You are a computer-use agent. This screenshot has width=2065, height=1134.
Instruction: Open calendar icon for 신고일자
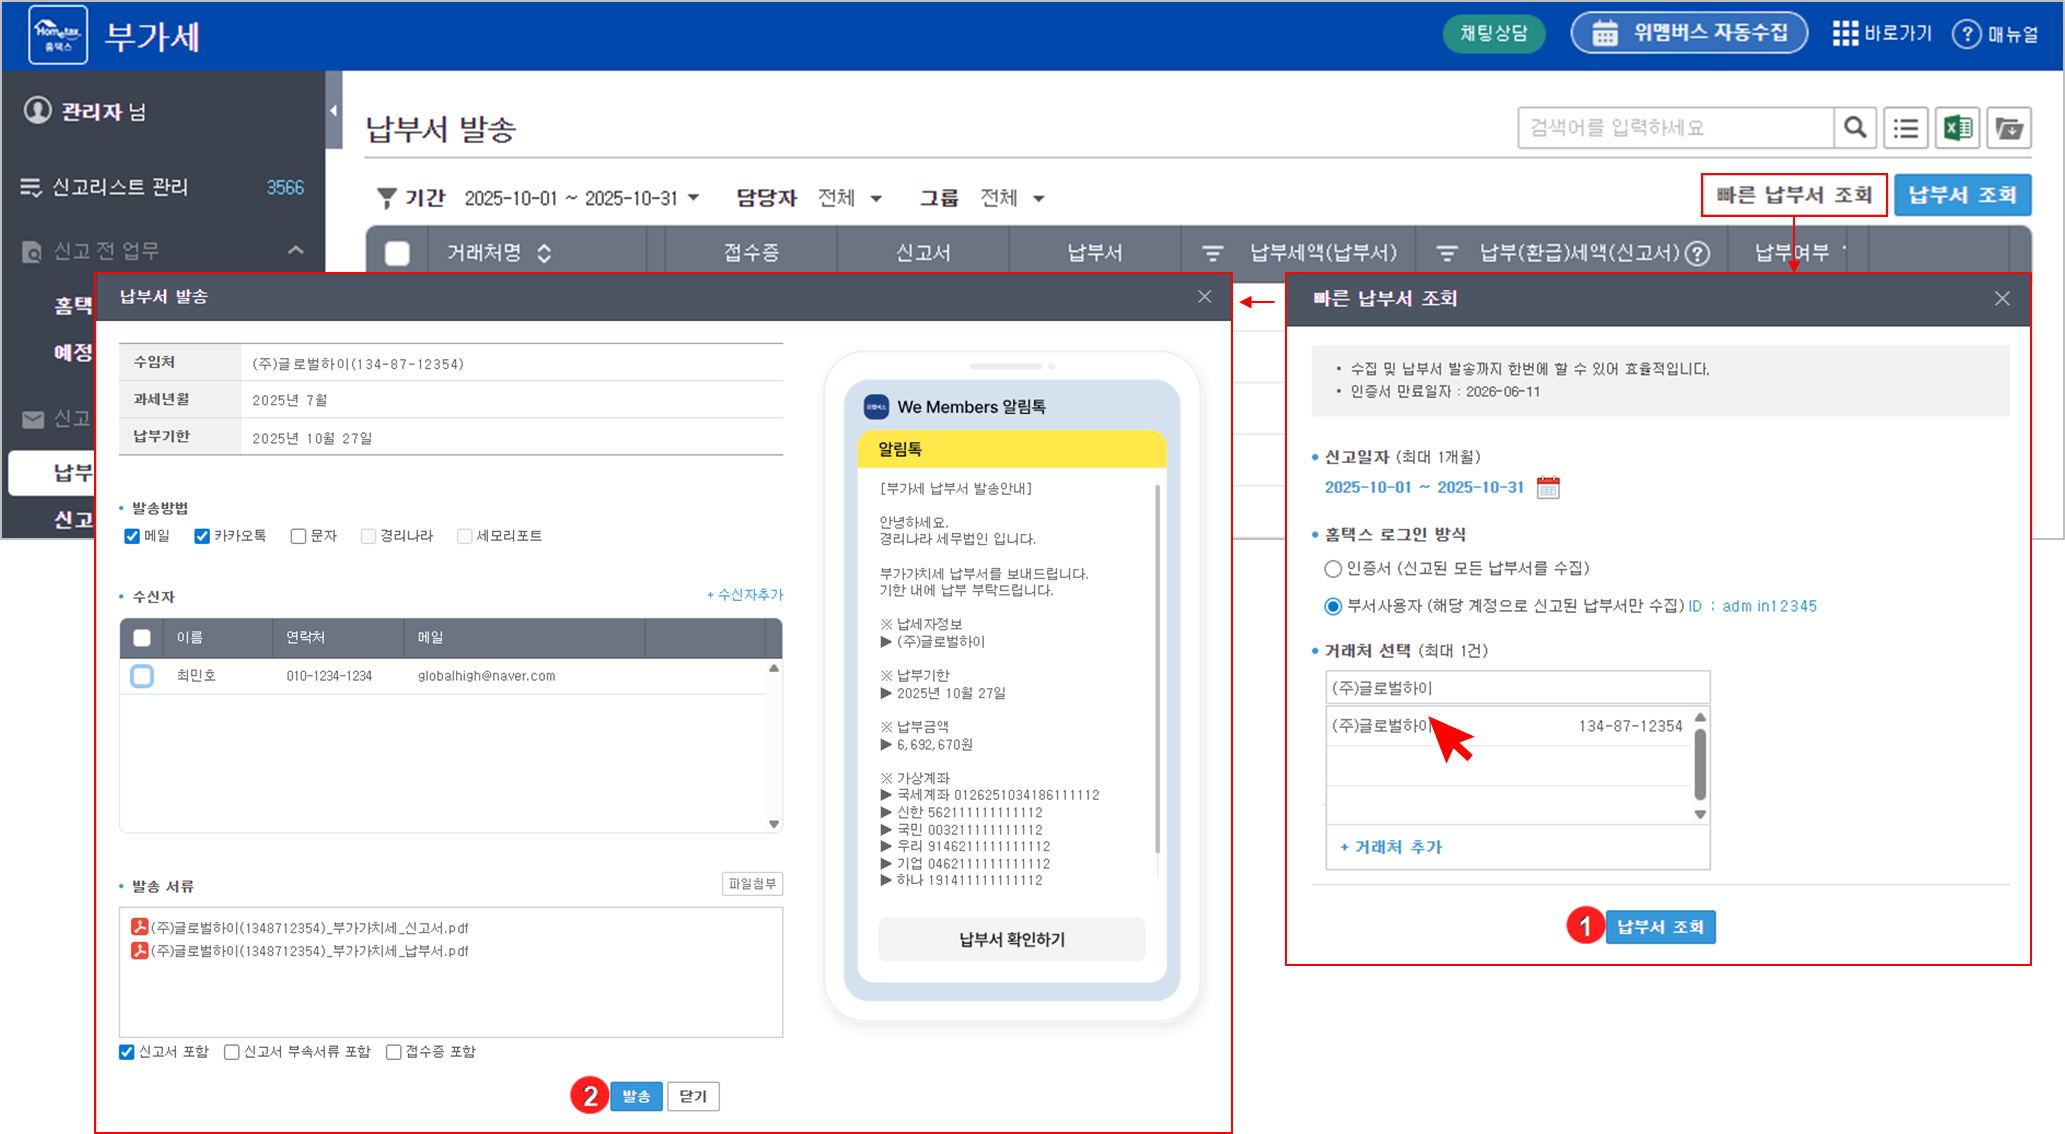1548,488
